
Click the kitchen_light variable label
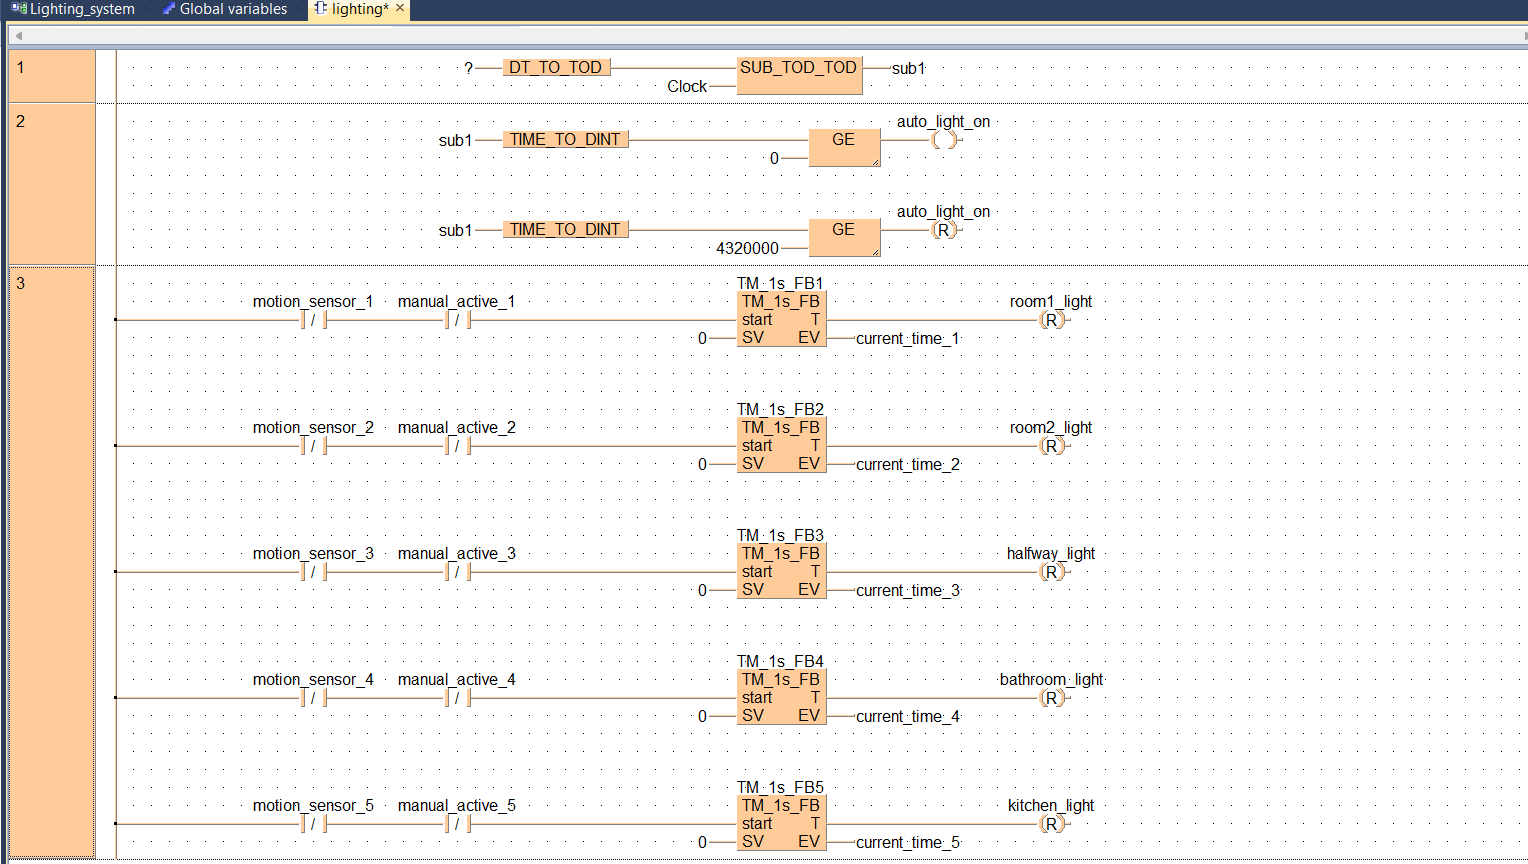click(x=1051, y=806)
